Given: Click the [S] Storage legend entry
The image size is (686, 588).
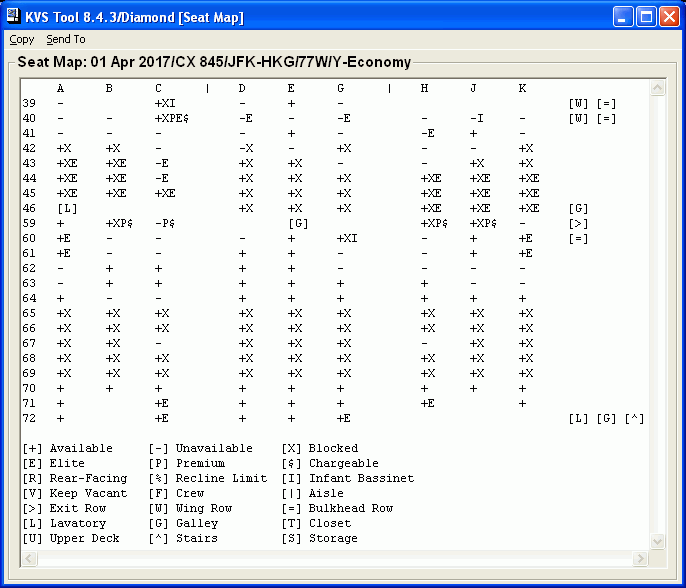Looking at the screenshot, I should click(x=320, y=538).
